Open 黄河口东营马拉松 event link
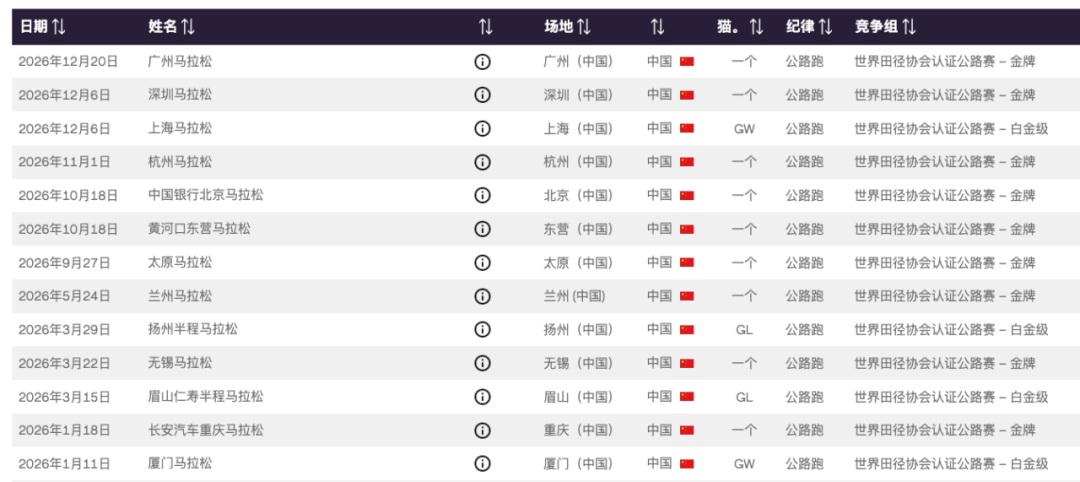The image size is (1080, 482). (199, 229)
